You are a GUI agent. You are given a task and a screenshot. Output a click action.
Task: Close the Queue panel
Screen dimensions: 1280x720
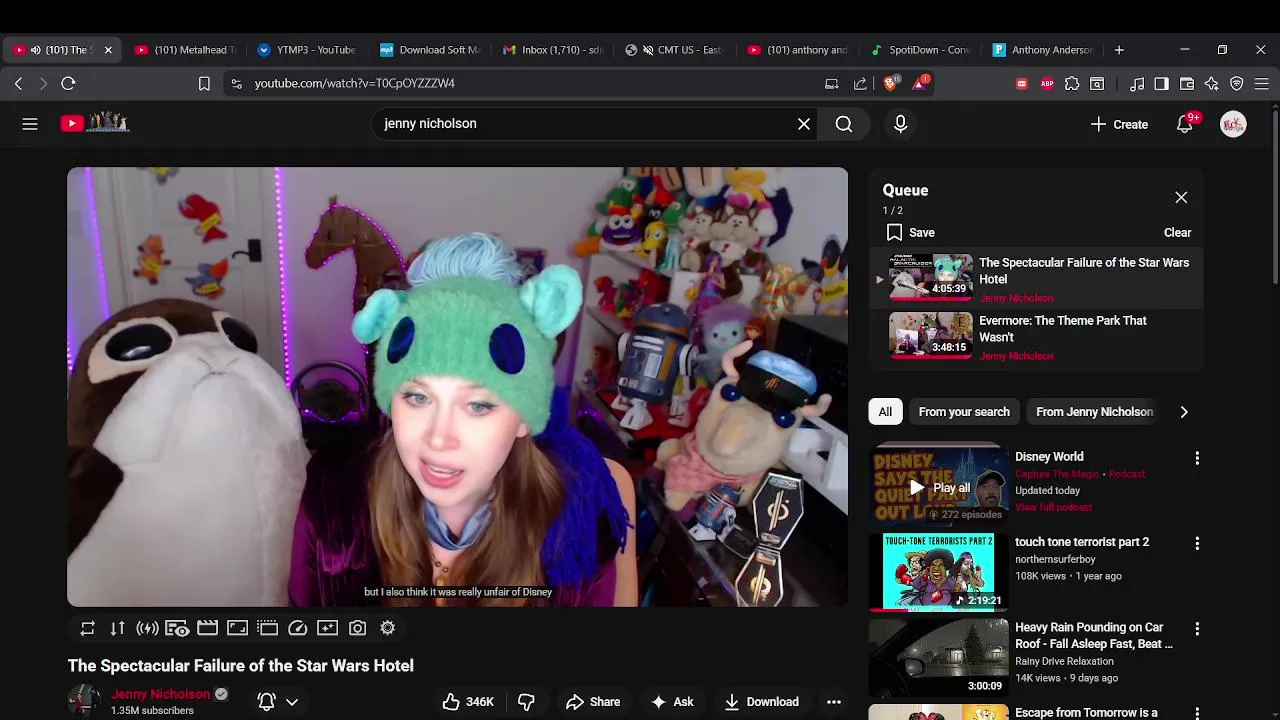pyautogui.click(x=1181, y=198)
